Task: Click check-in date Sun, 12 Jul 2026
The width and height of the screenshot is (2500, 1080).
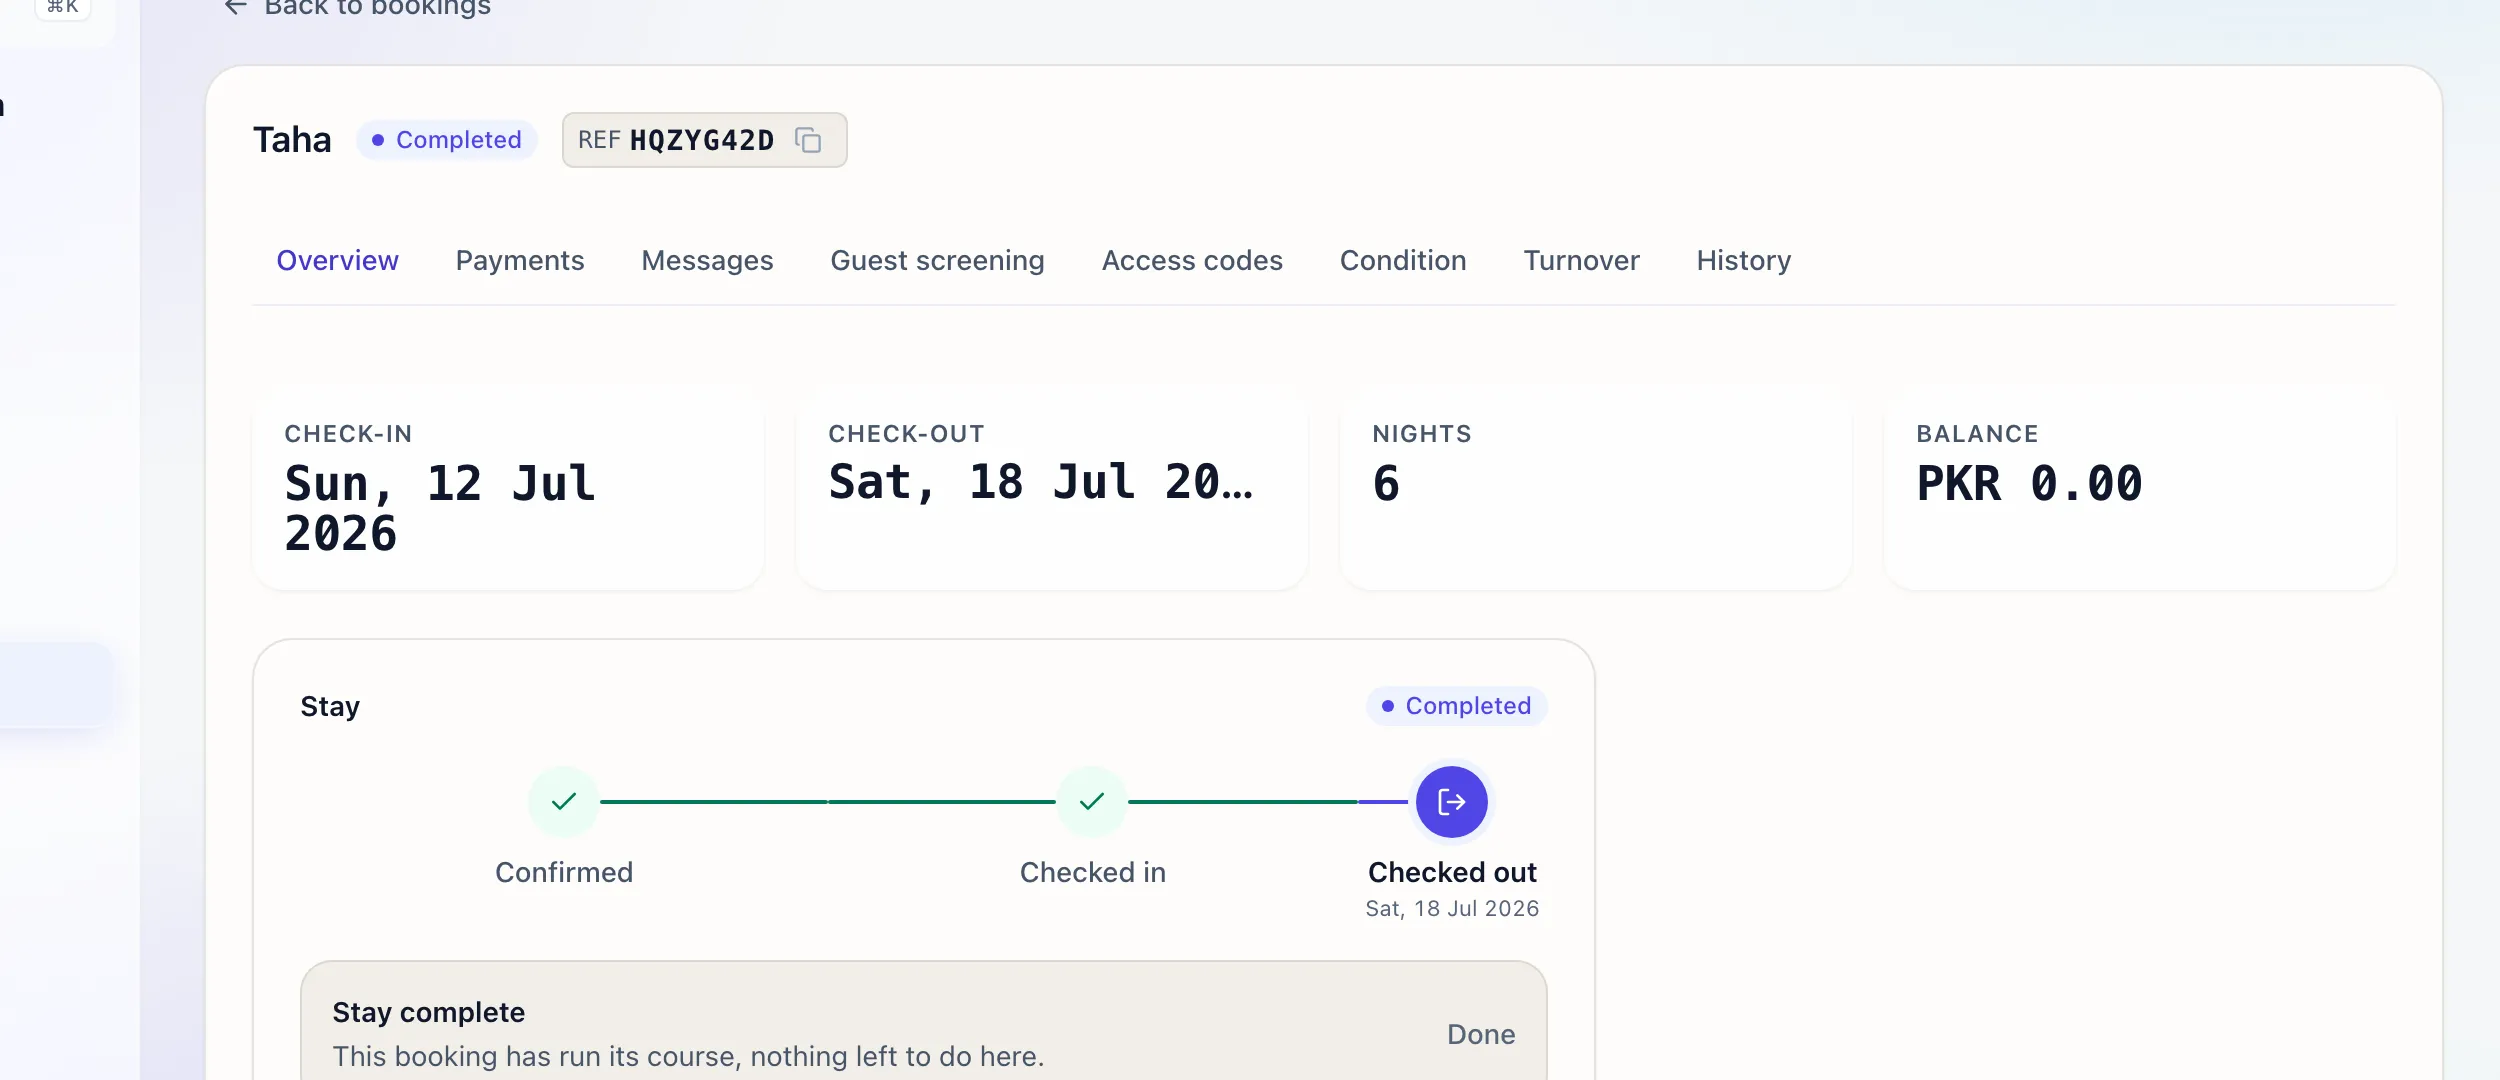Action: (440, 508)
